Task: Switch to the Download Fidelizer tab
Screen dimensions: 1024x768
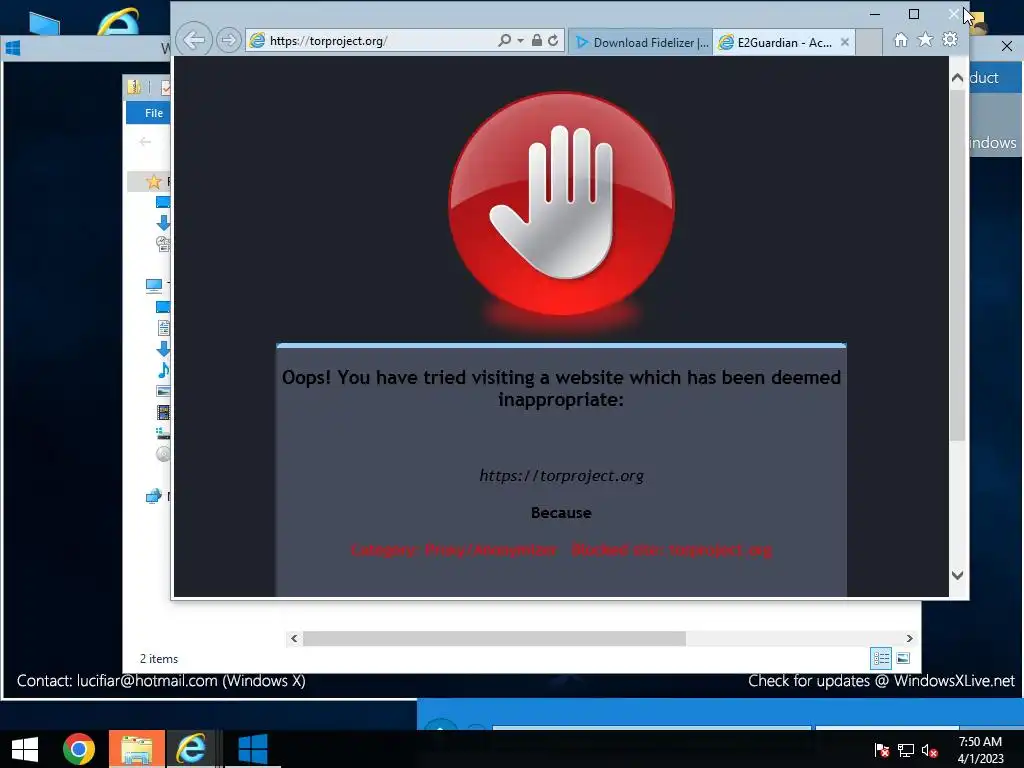Action: [641, 42]
